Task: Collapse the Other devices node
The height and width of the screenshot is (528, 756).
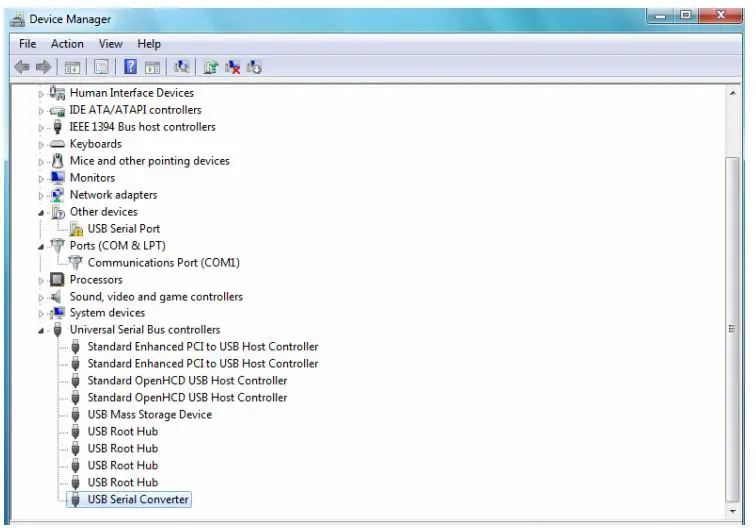Action: coord(41,213)
